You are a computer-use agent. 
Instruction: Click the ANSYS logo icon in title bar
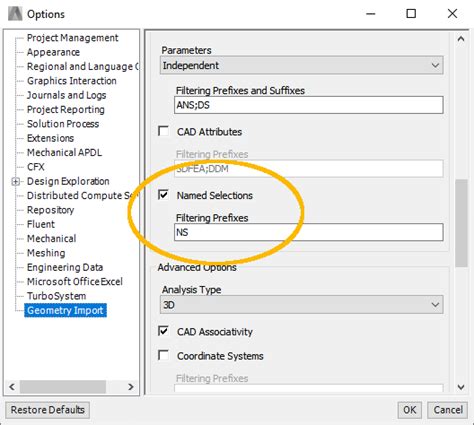(x=15, y=14)
